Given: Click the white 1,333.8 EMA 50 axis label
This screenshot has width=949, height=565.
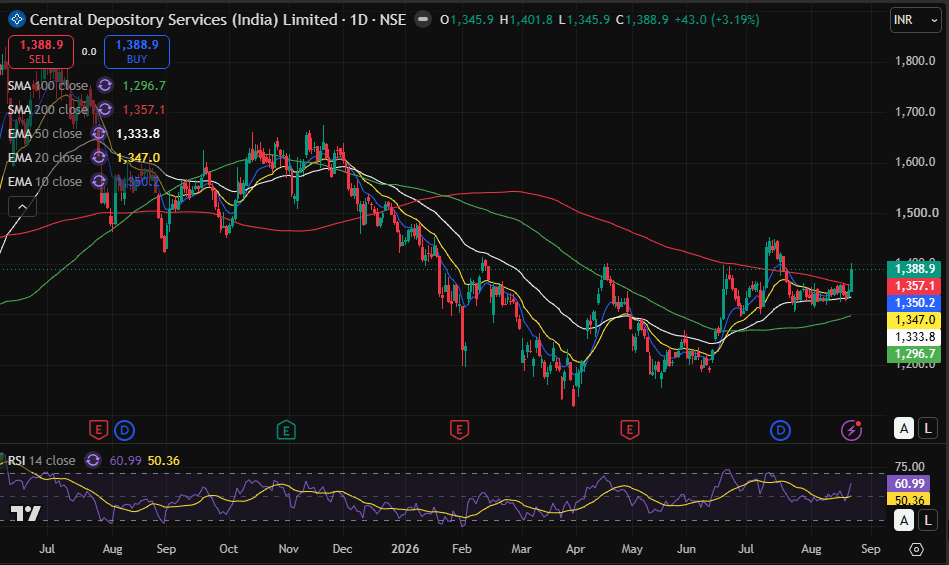Looking at the screenshot, I should click(914, 337).
